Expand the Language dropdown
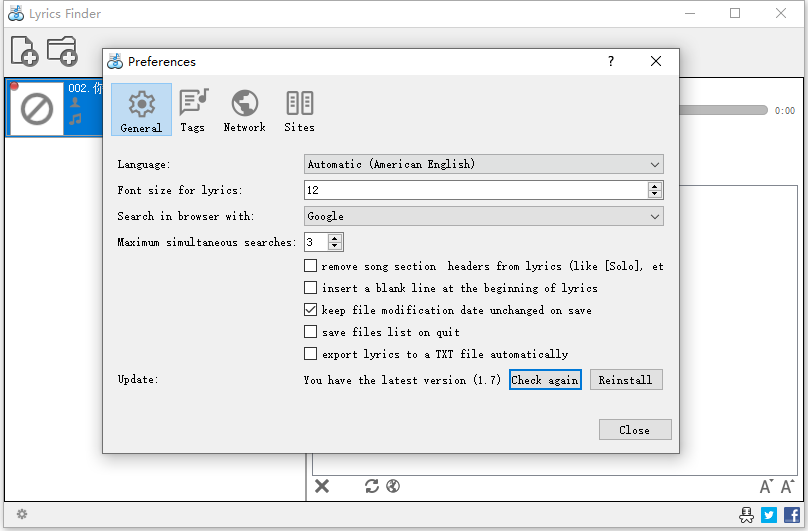The width and height of the screenshot is (808, 531). pos(483,164)
